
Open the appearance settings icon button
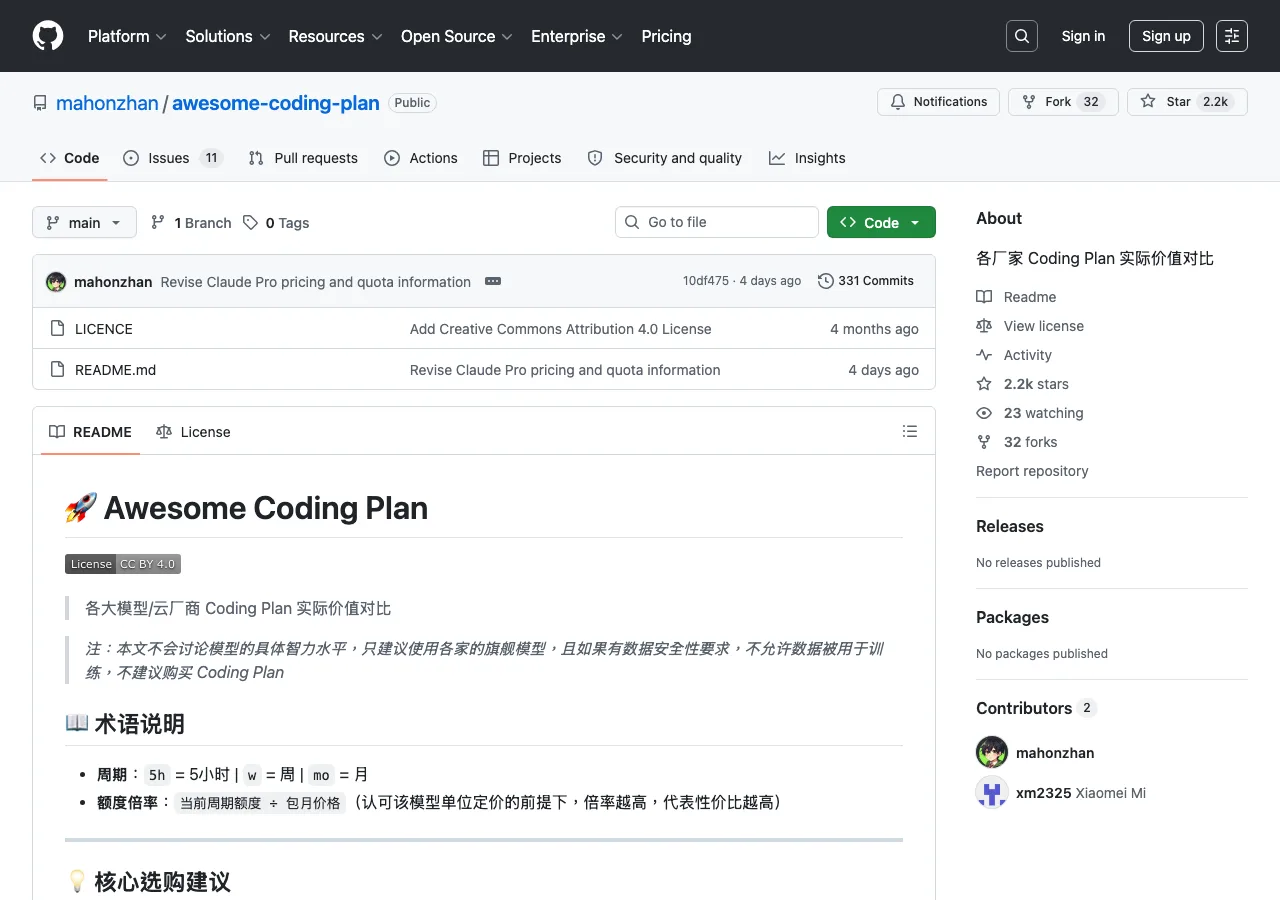(x=1232, y=36)
